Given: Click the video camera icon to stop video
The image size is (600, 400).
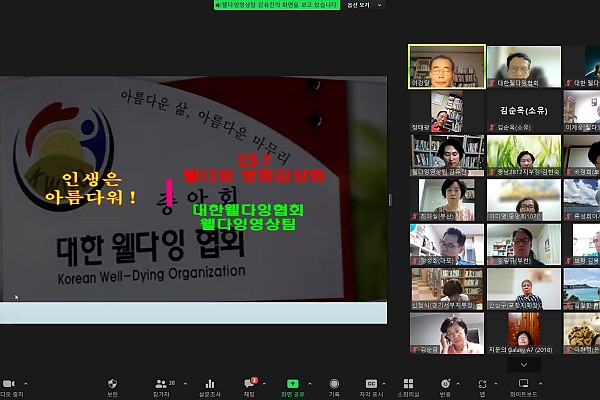Looking at the screenshot, I should [x=8, y=384].
